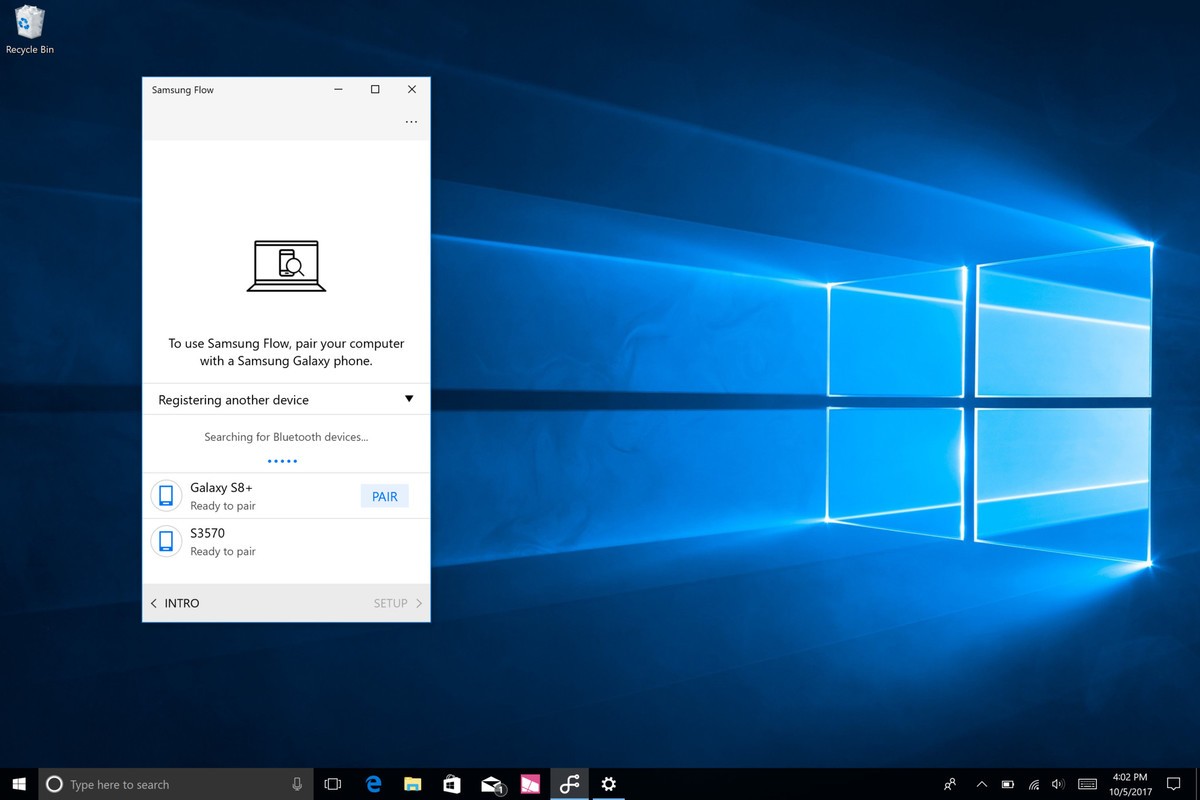Click the Galaxy S8+ phone icon
This screenshot has height=800, width=1200.
(165, 496)
